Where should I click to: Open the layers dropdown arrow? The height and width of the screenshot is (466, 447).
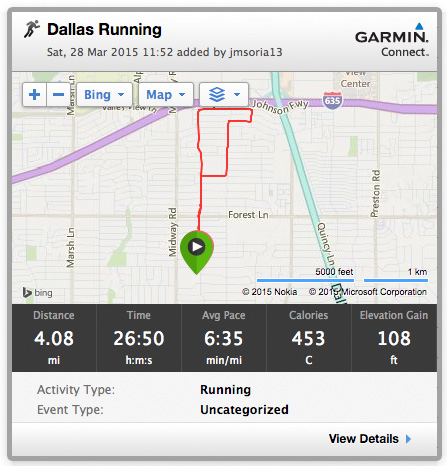coord(237,95)
